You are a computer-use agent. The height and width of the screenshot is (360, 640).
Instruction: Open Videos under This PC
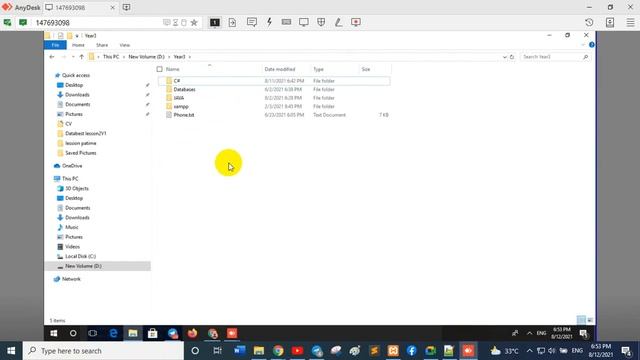point(72,247)
